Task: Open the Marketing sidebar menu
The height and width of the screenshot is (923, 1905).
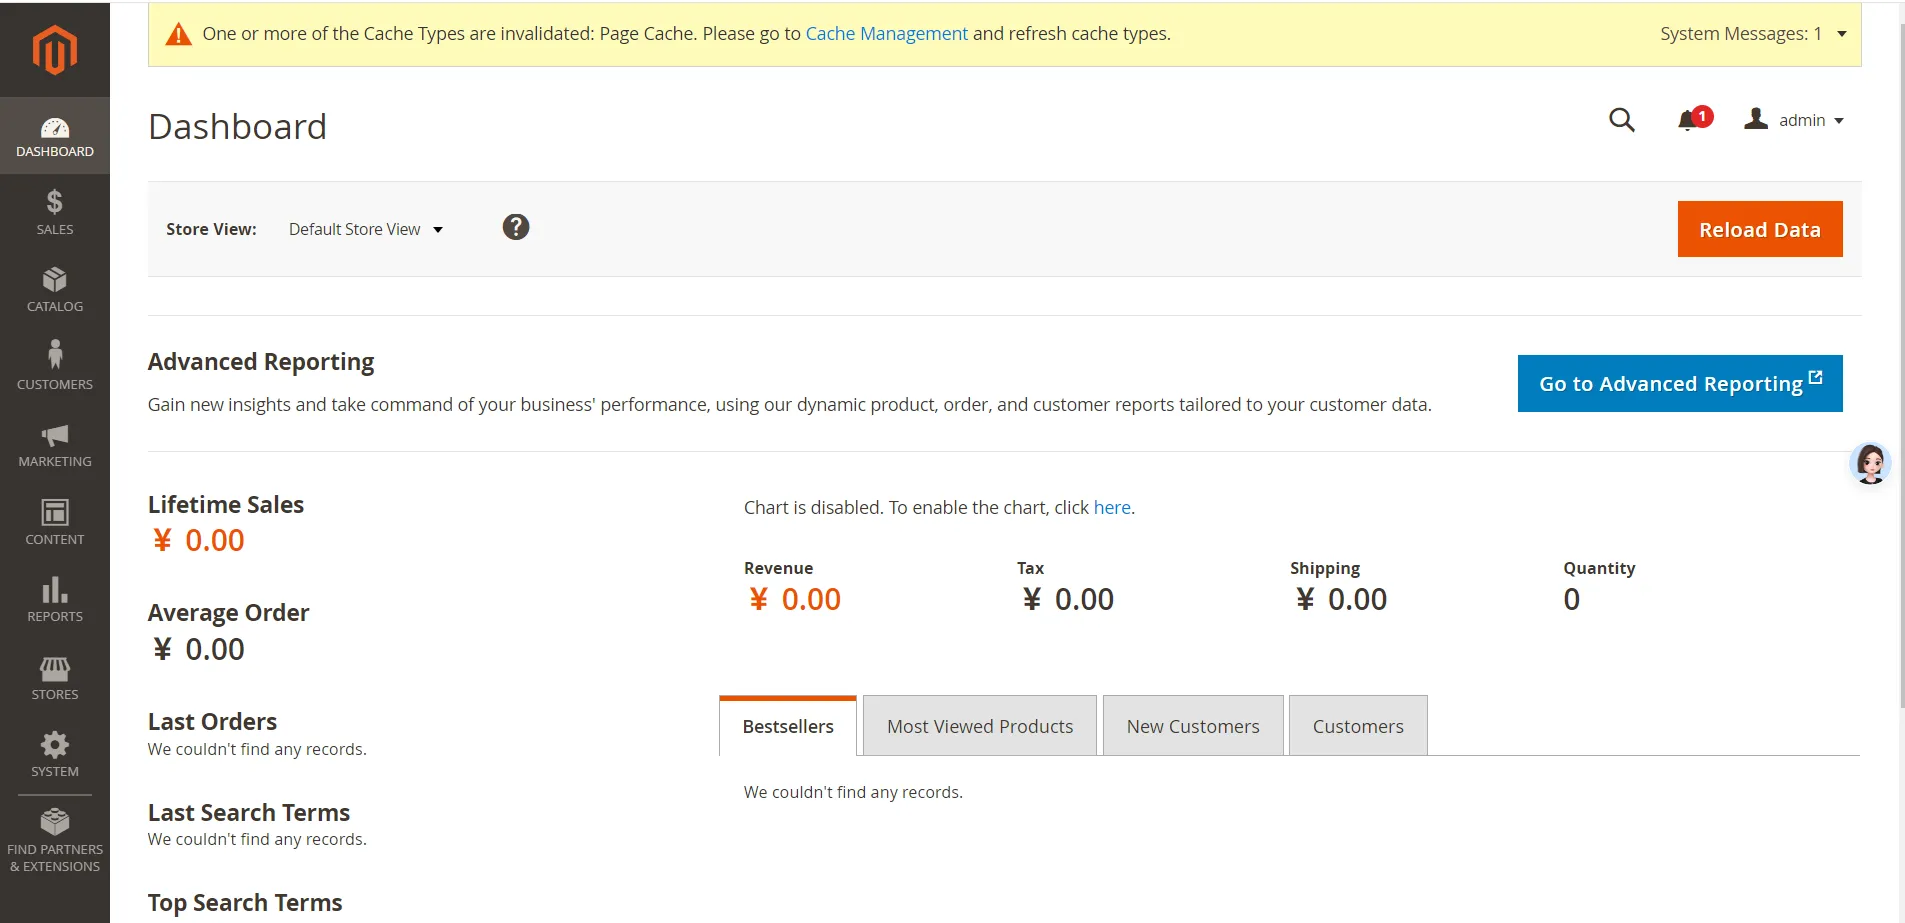Action: [55, 445]
